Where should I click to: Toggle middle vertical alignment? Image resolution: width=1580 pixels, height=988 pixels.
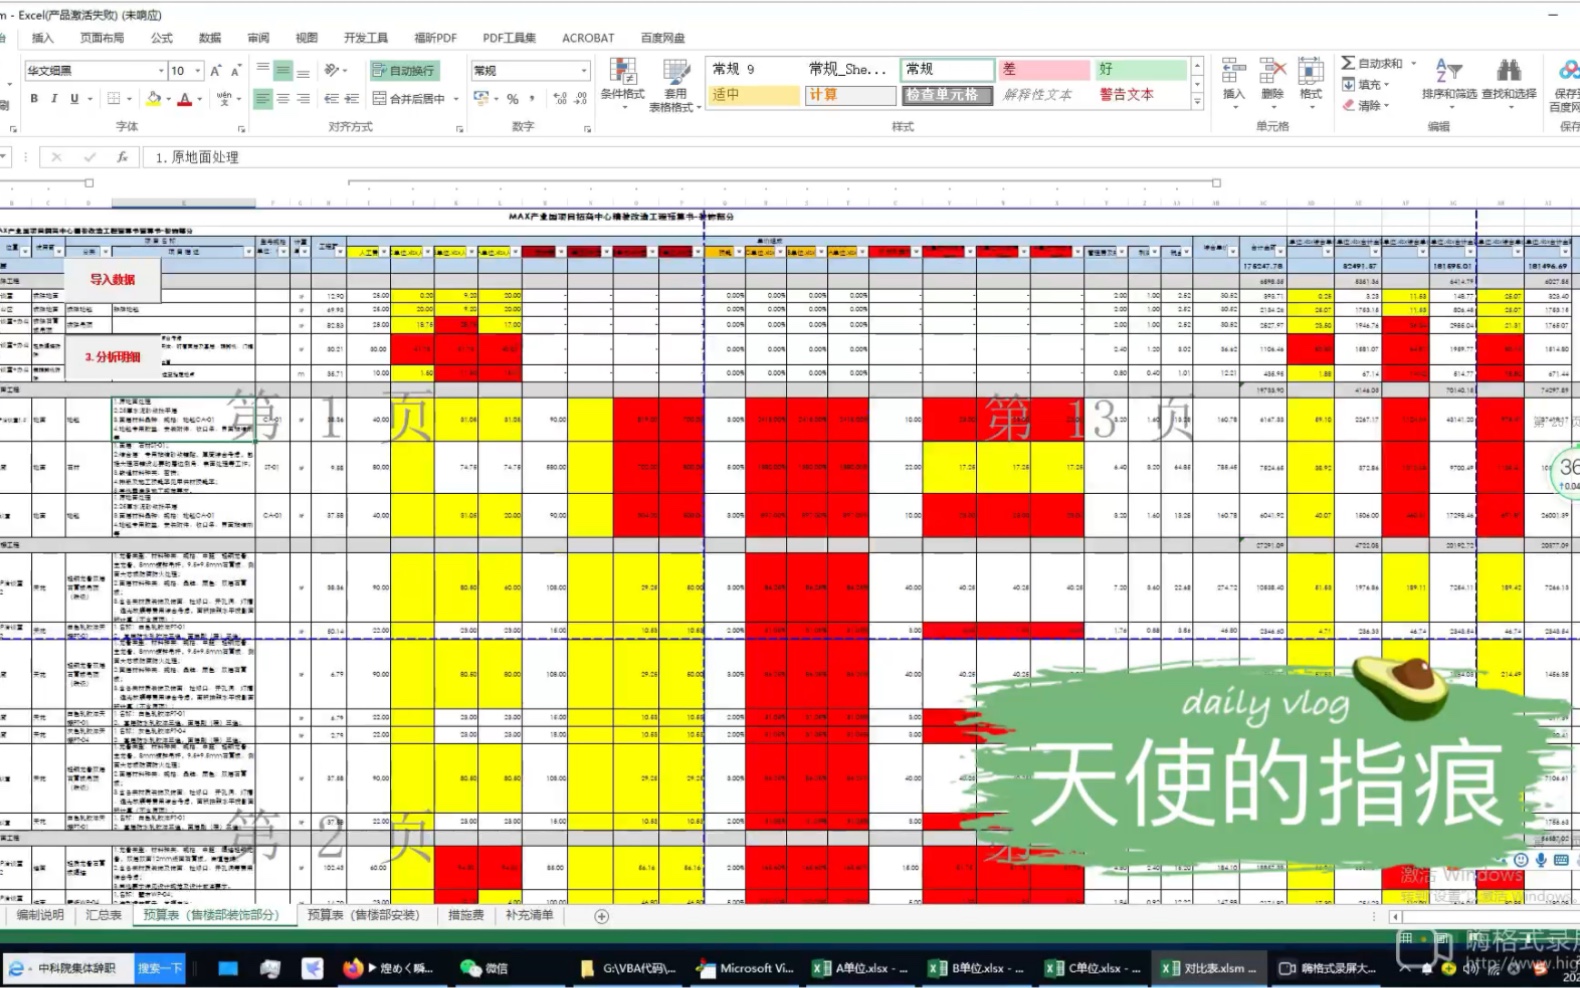click(x=283, y=70)
